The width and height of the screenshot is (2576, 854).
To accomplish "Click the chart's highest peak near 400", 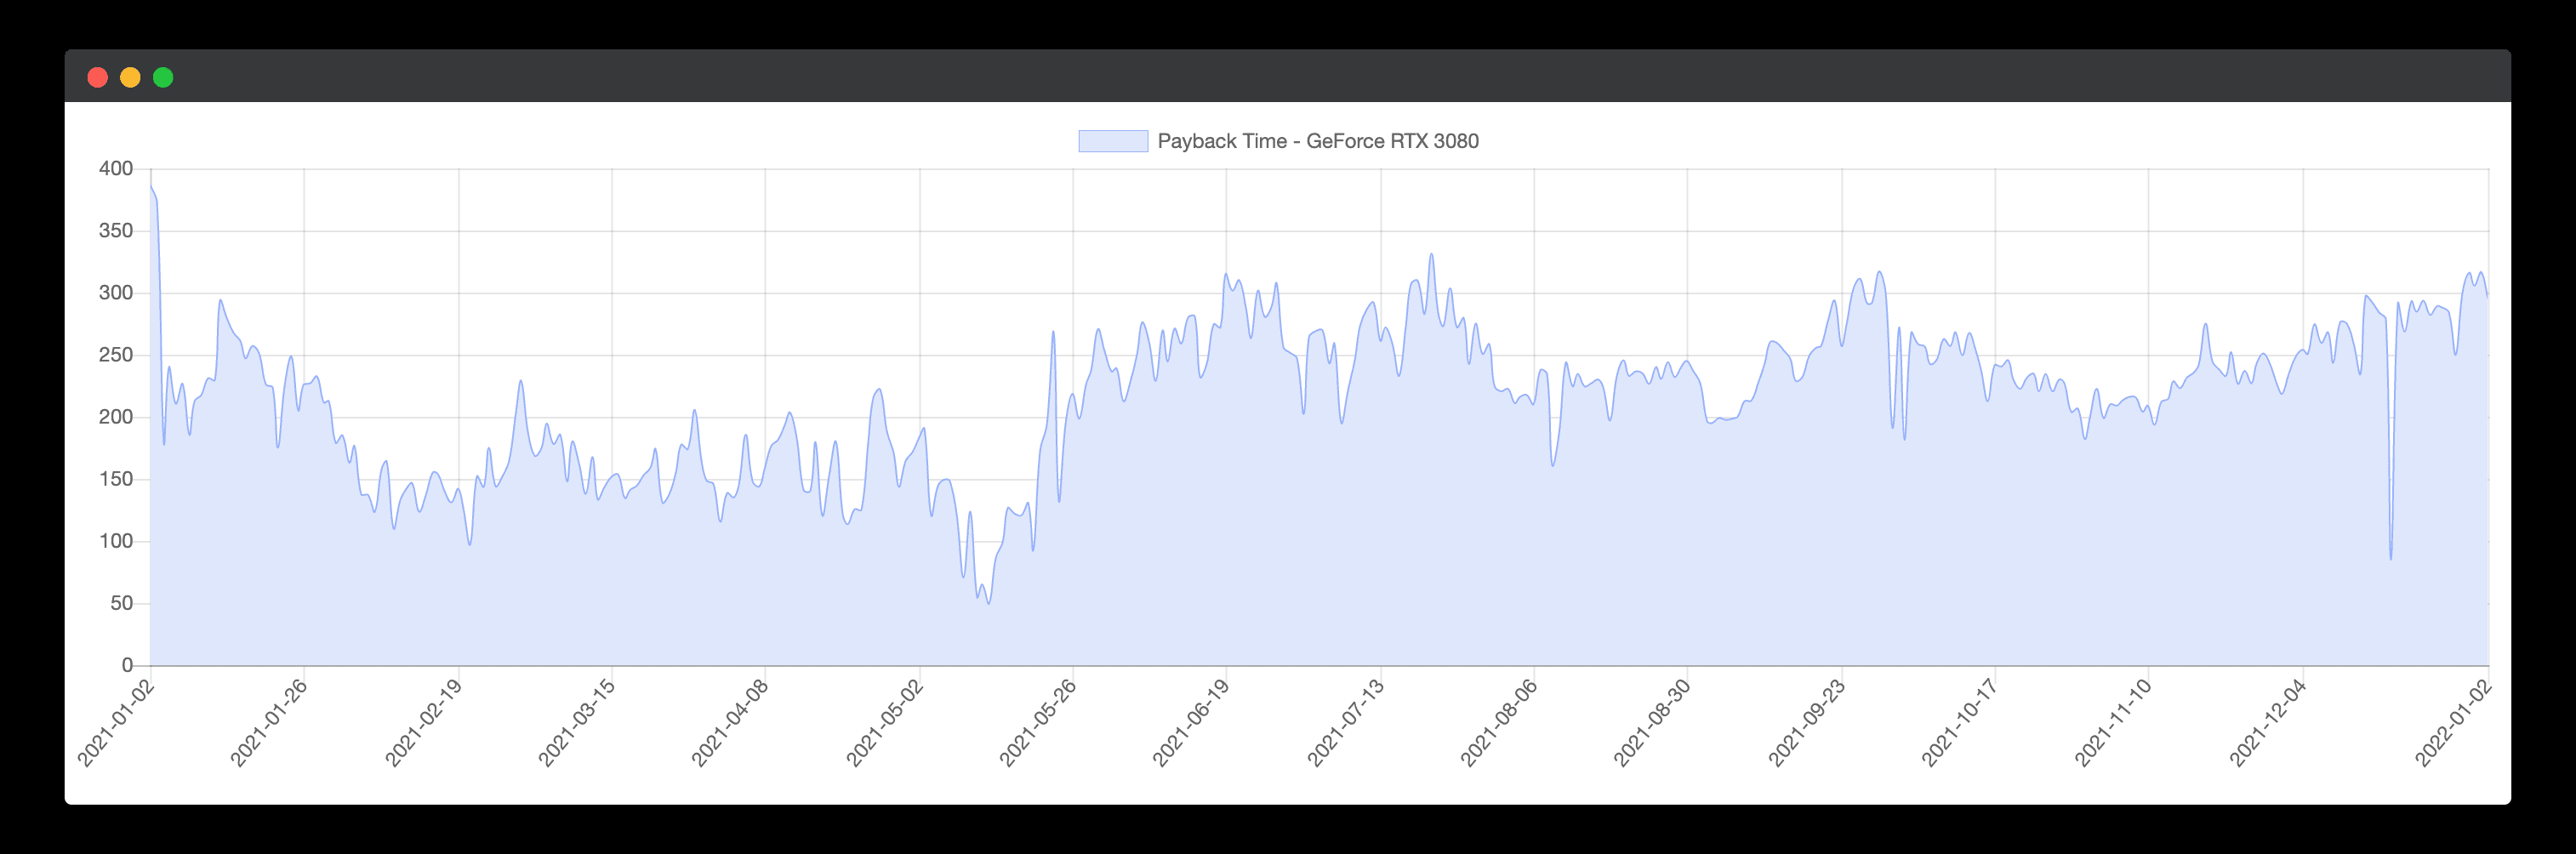I will point(151,186).
